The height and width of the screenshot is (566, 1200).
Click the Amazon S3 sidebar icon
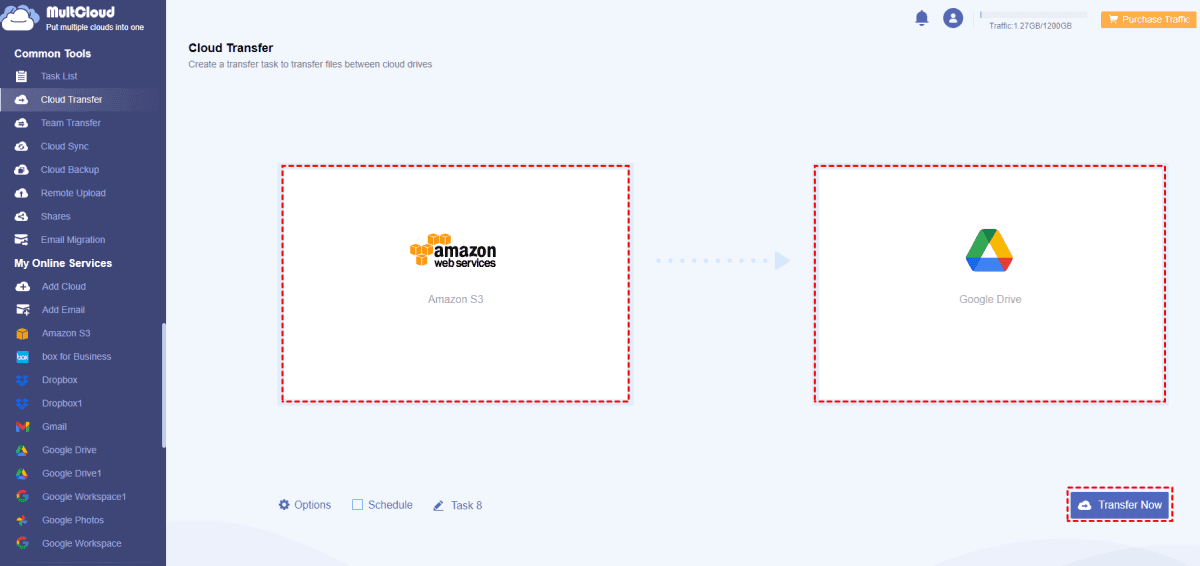click(x=22, y=333)
